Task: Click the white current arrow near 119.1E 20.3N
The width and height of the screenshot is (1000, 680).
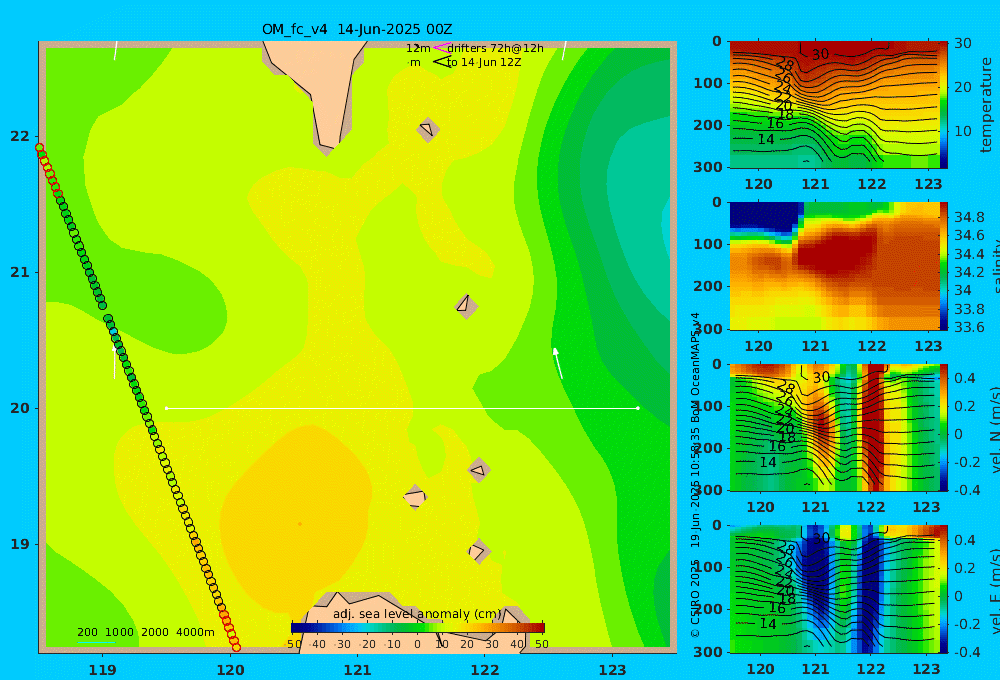Action: (115, 363)
